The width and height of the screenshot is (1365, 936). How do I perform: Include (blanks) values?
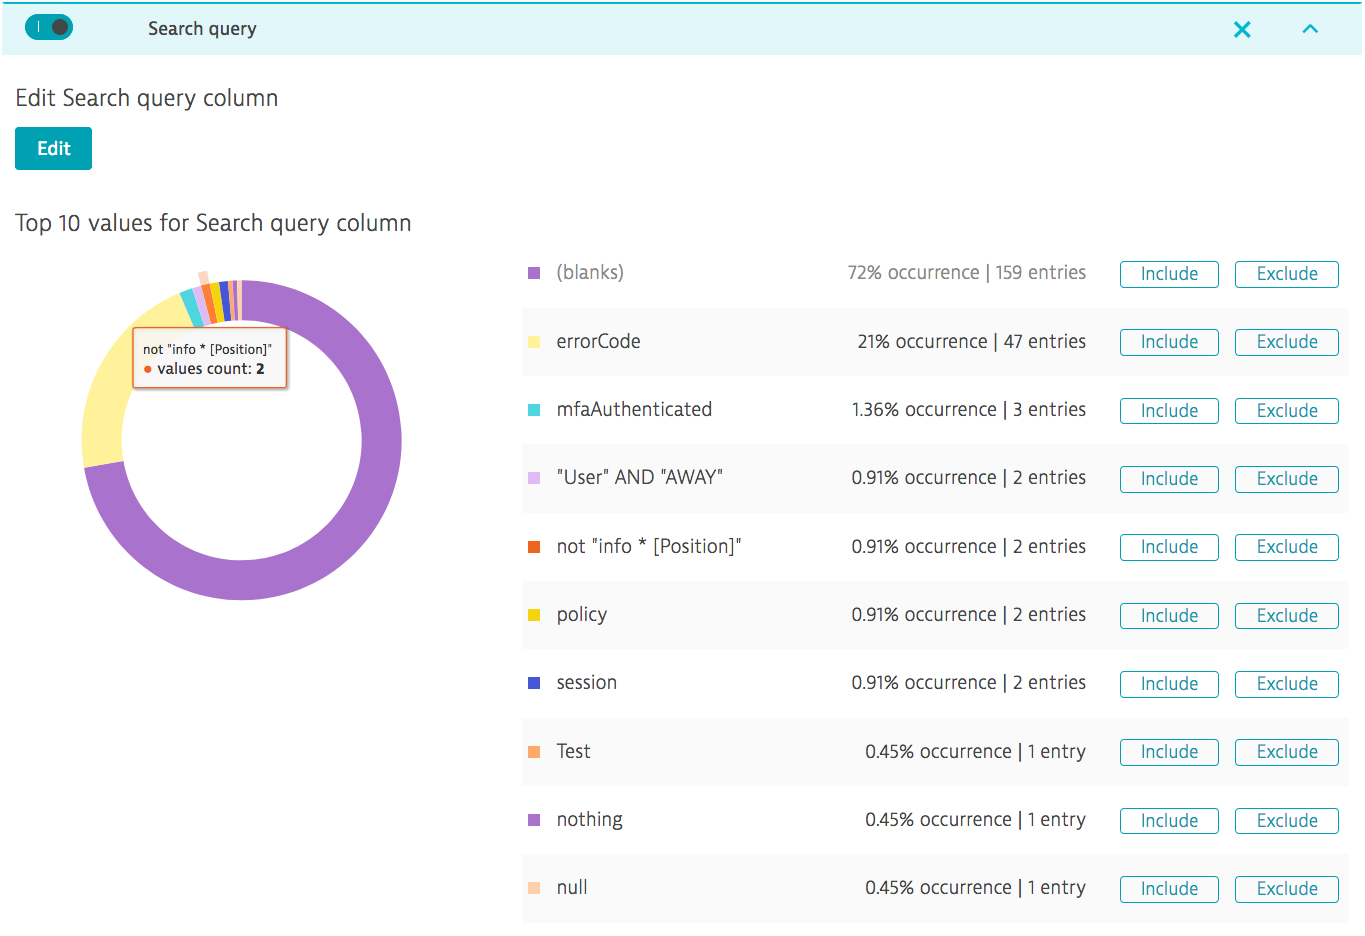coord(1169,274)
